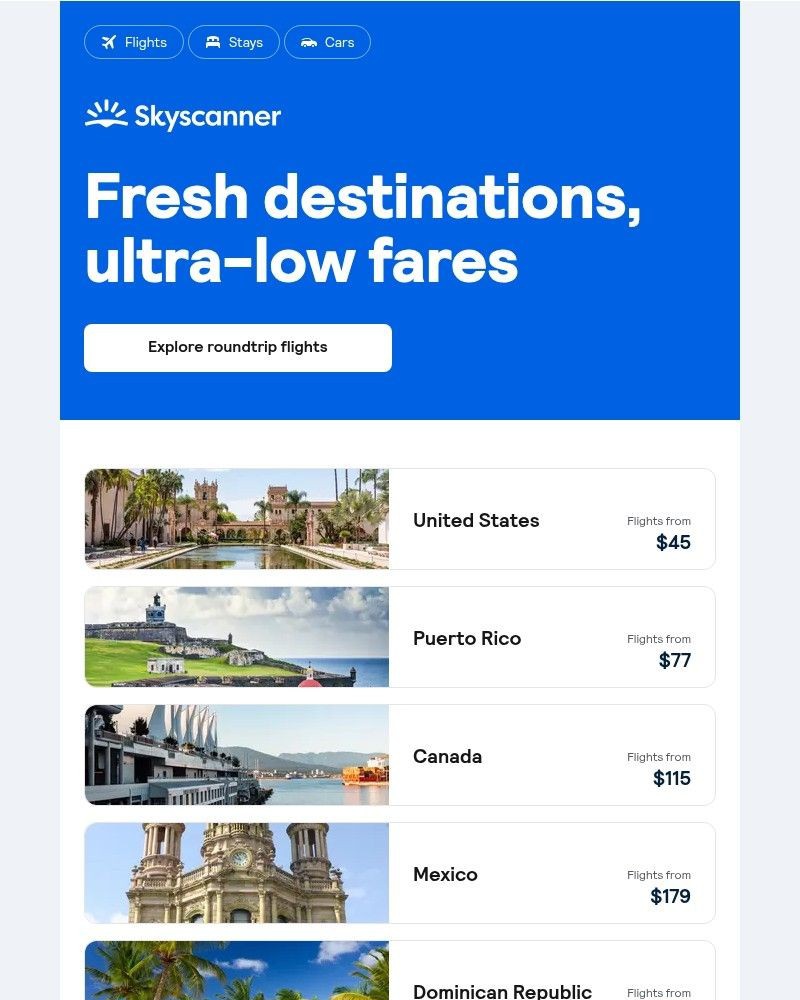The height and width of the screenshot is (1000, 800).
Task: Click Explore roundtrip flights button
Action: pos(238,348)
